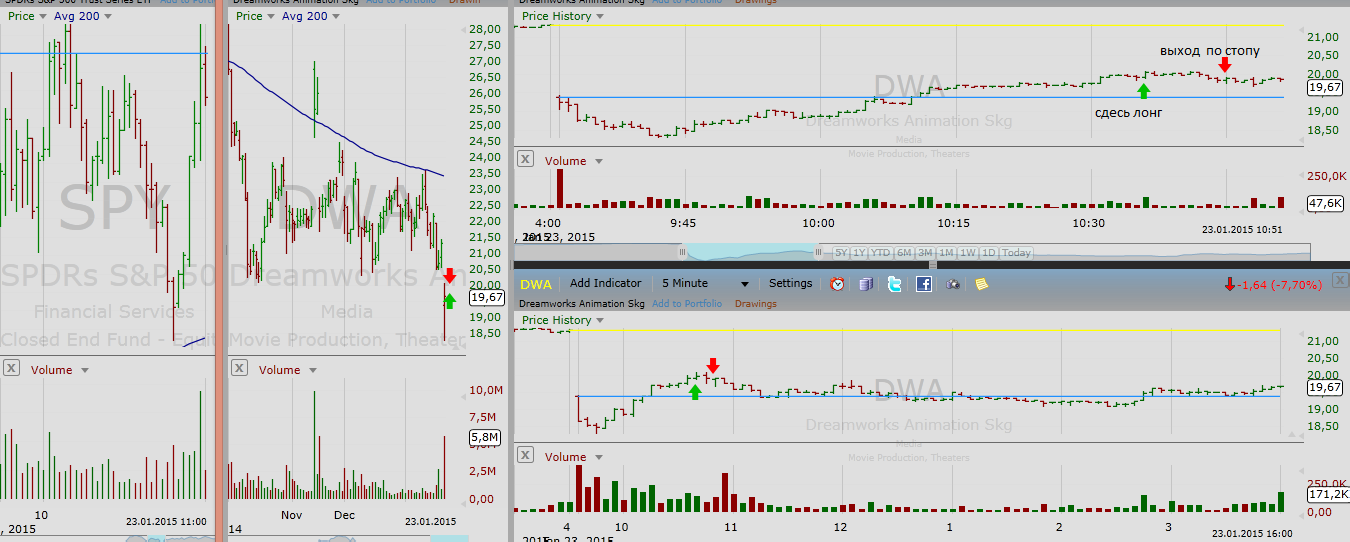Click the 5,8M volume value label

[x=485, y=437]
